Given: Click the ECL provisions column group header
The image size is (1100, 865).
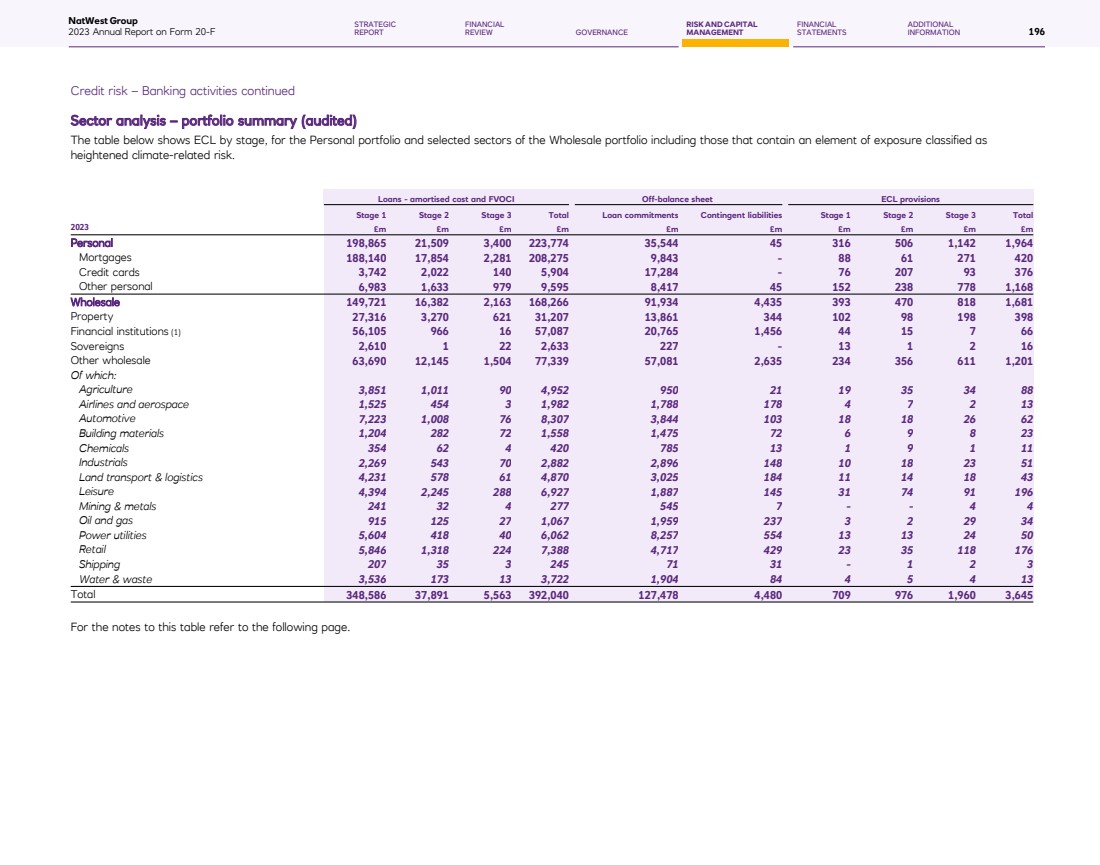Looking at the screenshot, I should pyautogui.click(x=910, y=199).
